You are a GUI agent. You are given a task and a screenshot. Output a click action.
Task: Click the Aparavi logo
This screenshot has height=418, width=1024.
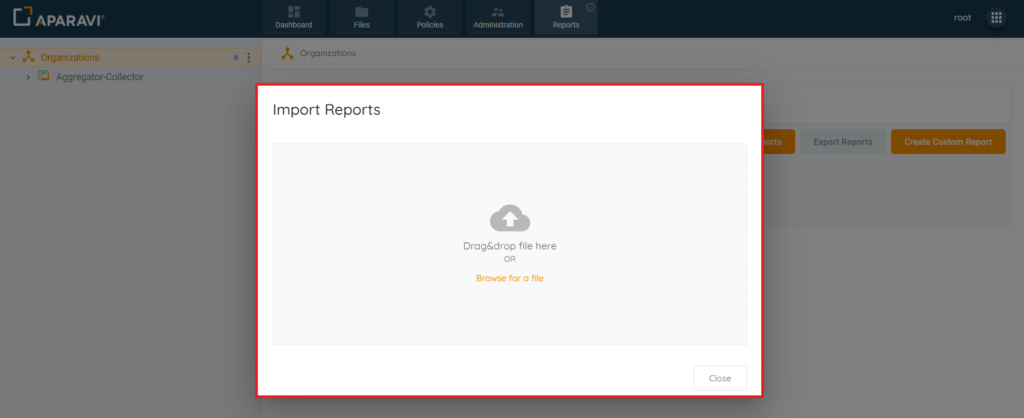pos(58,18)
